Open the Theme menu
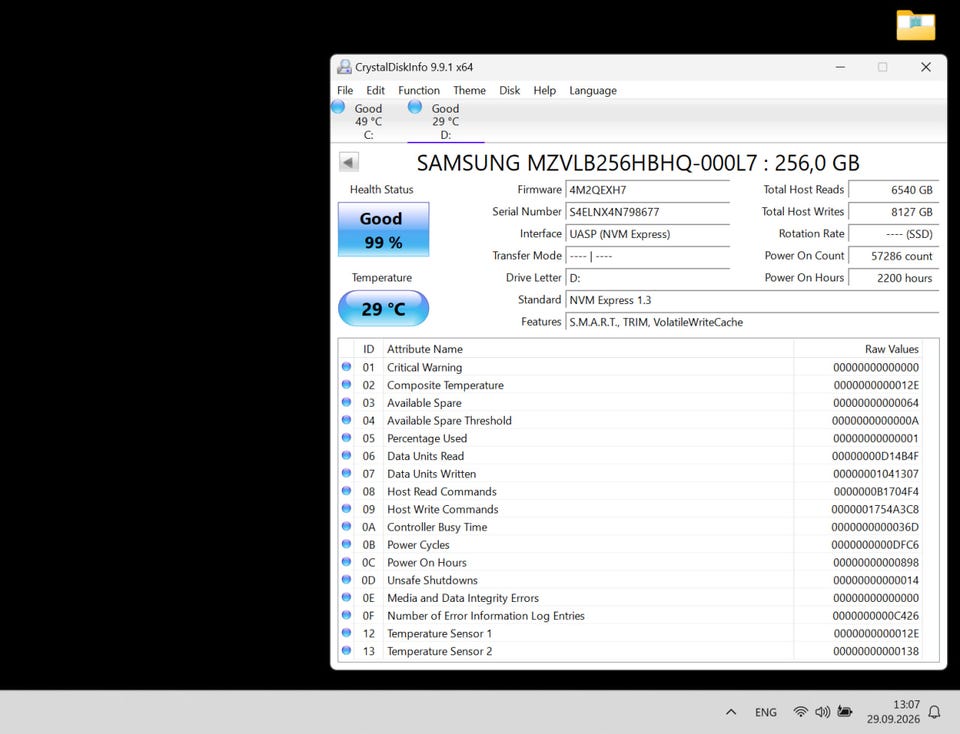960x734 pixels. tap(469, 90)
